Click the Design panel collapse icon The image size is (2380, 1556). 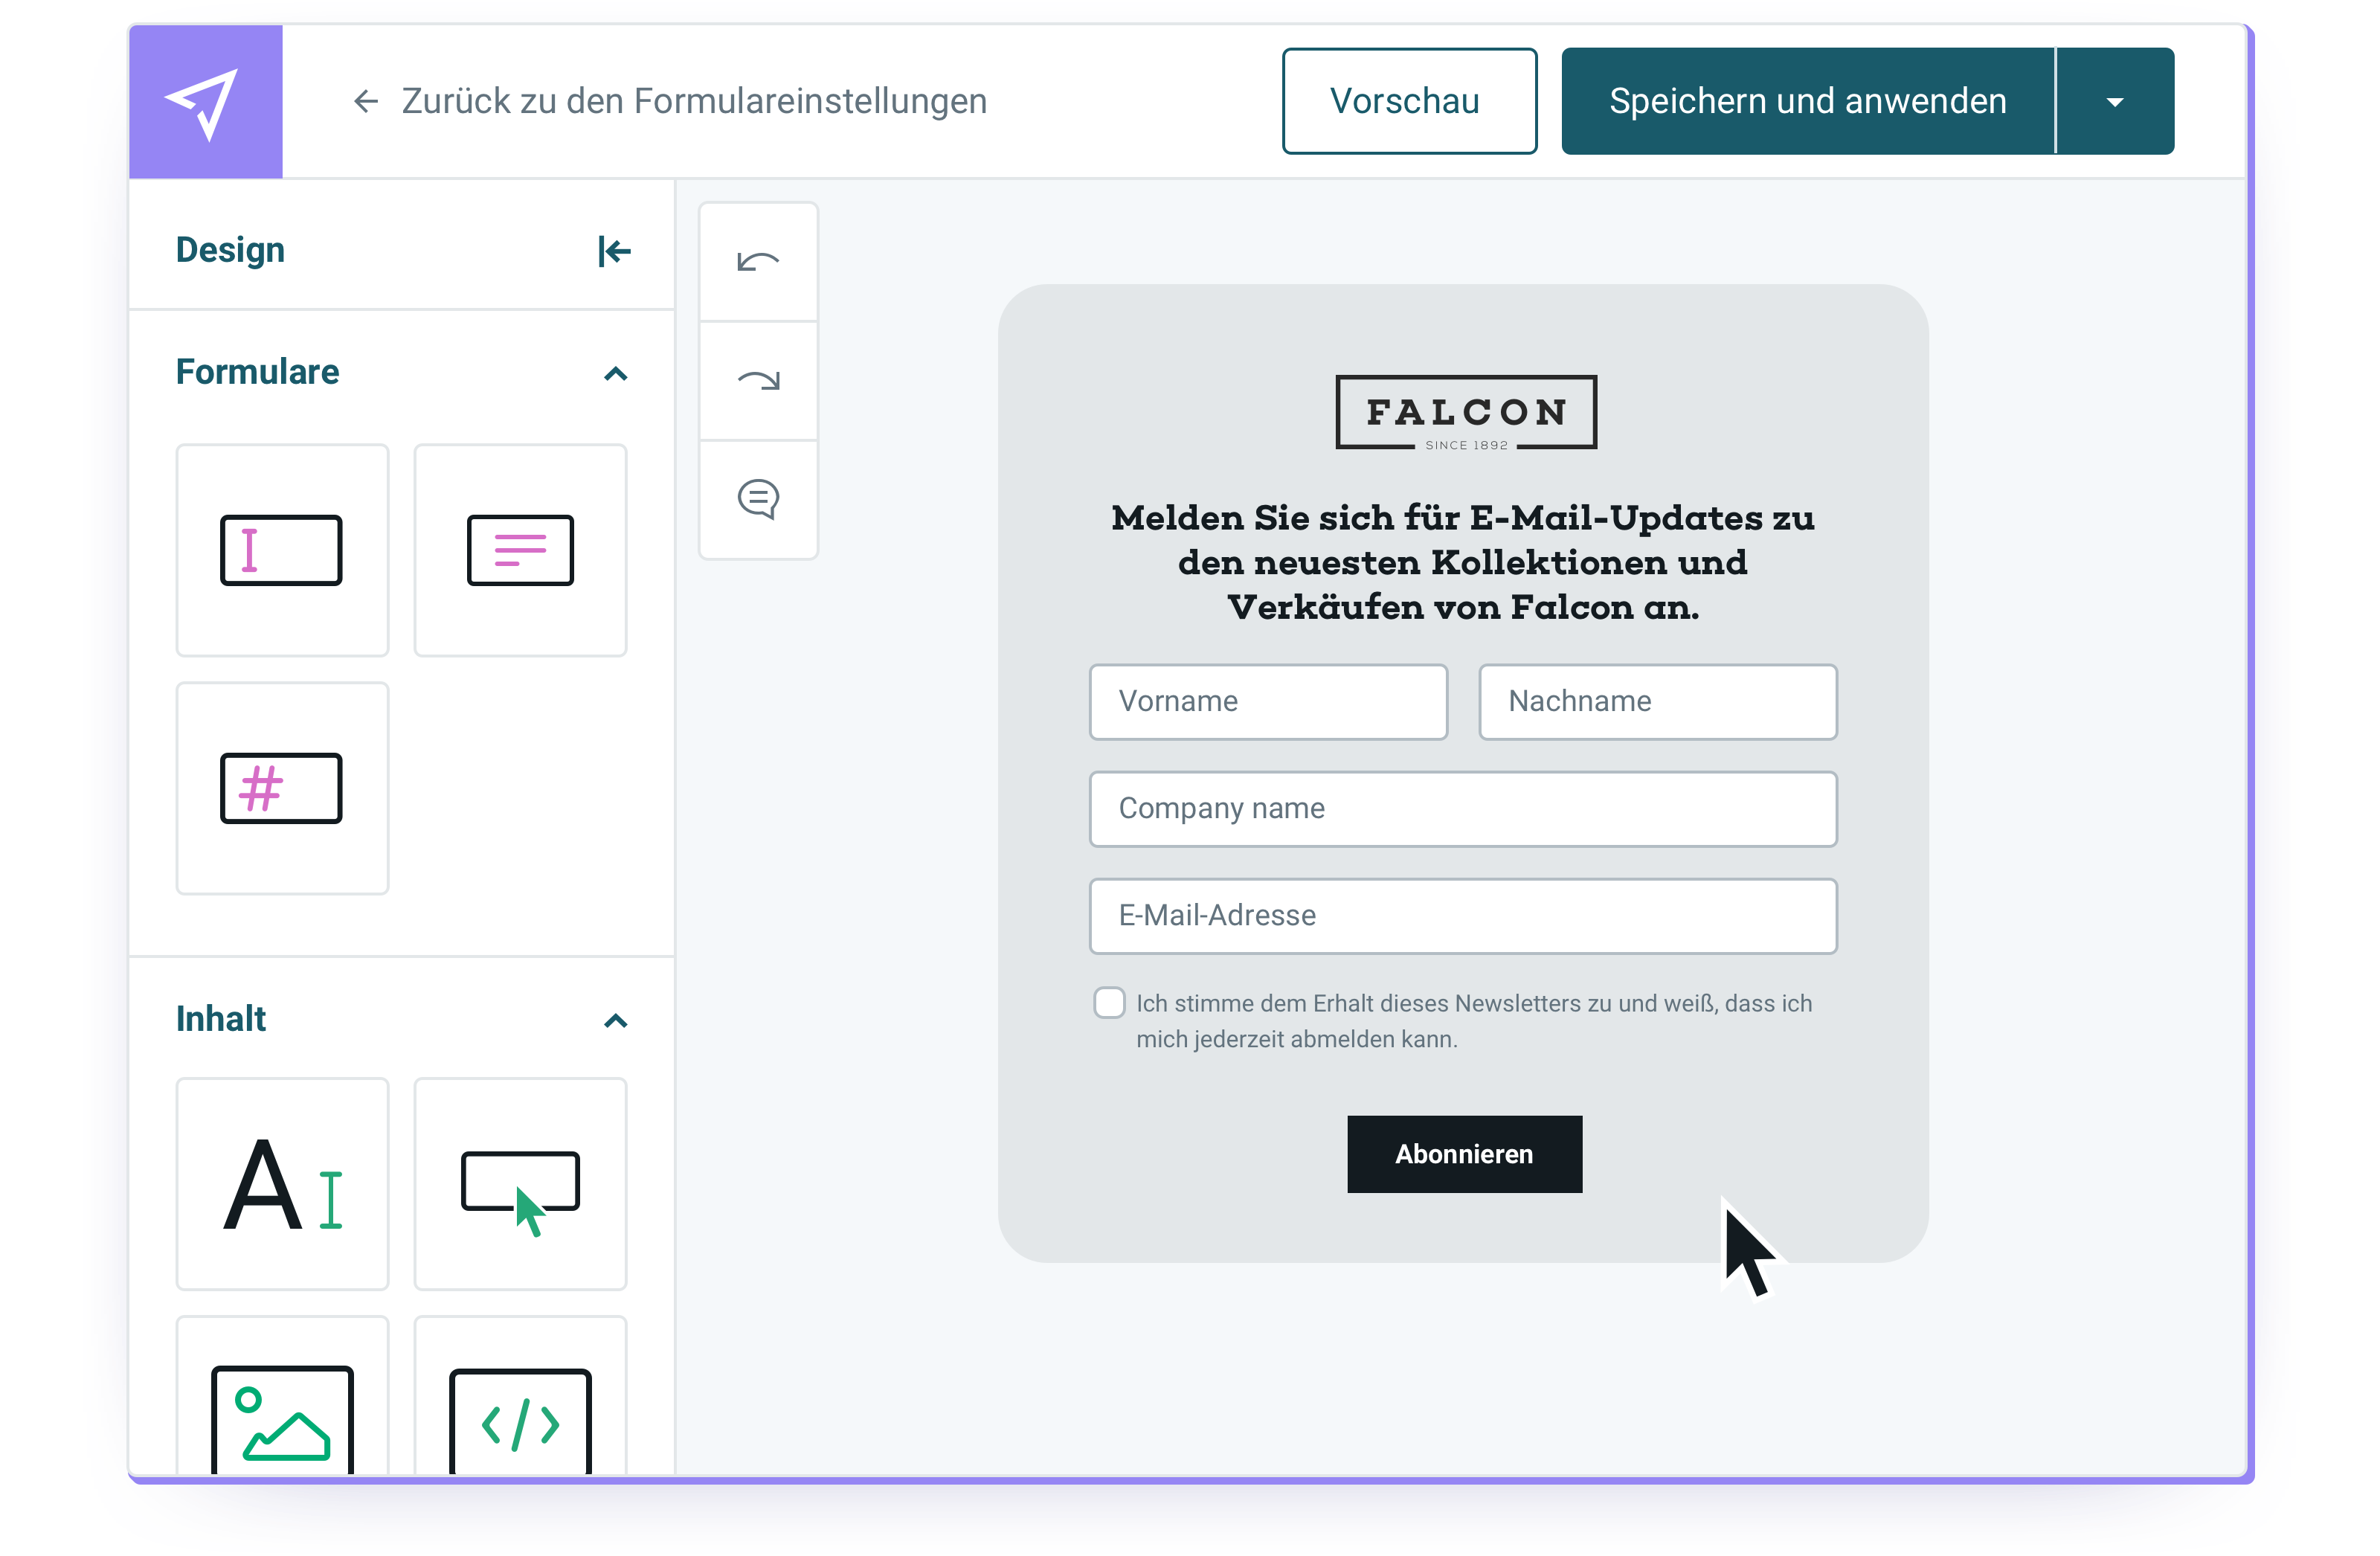[x=614, y=250]
